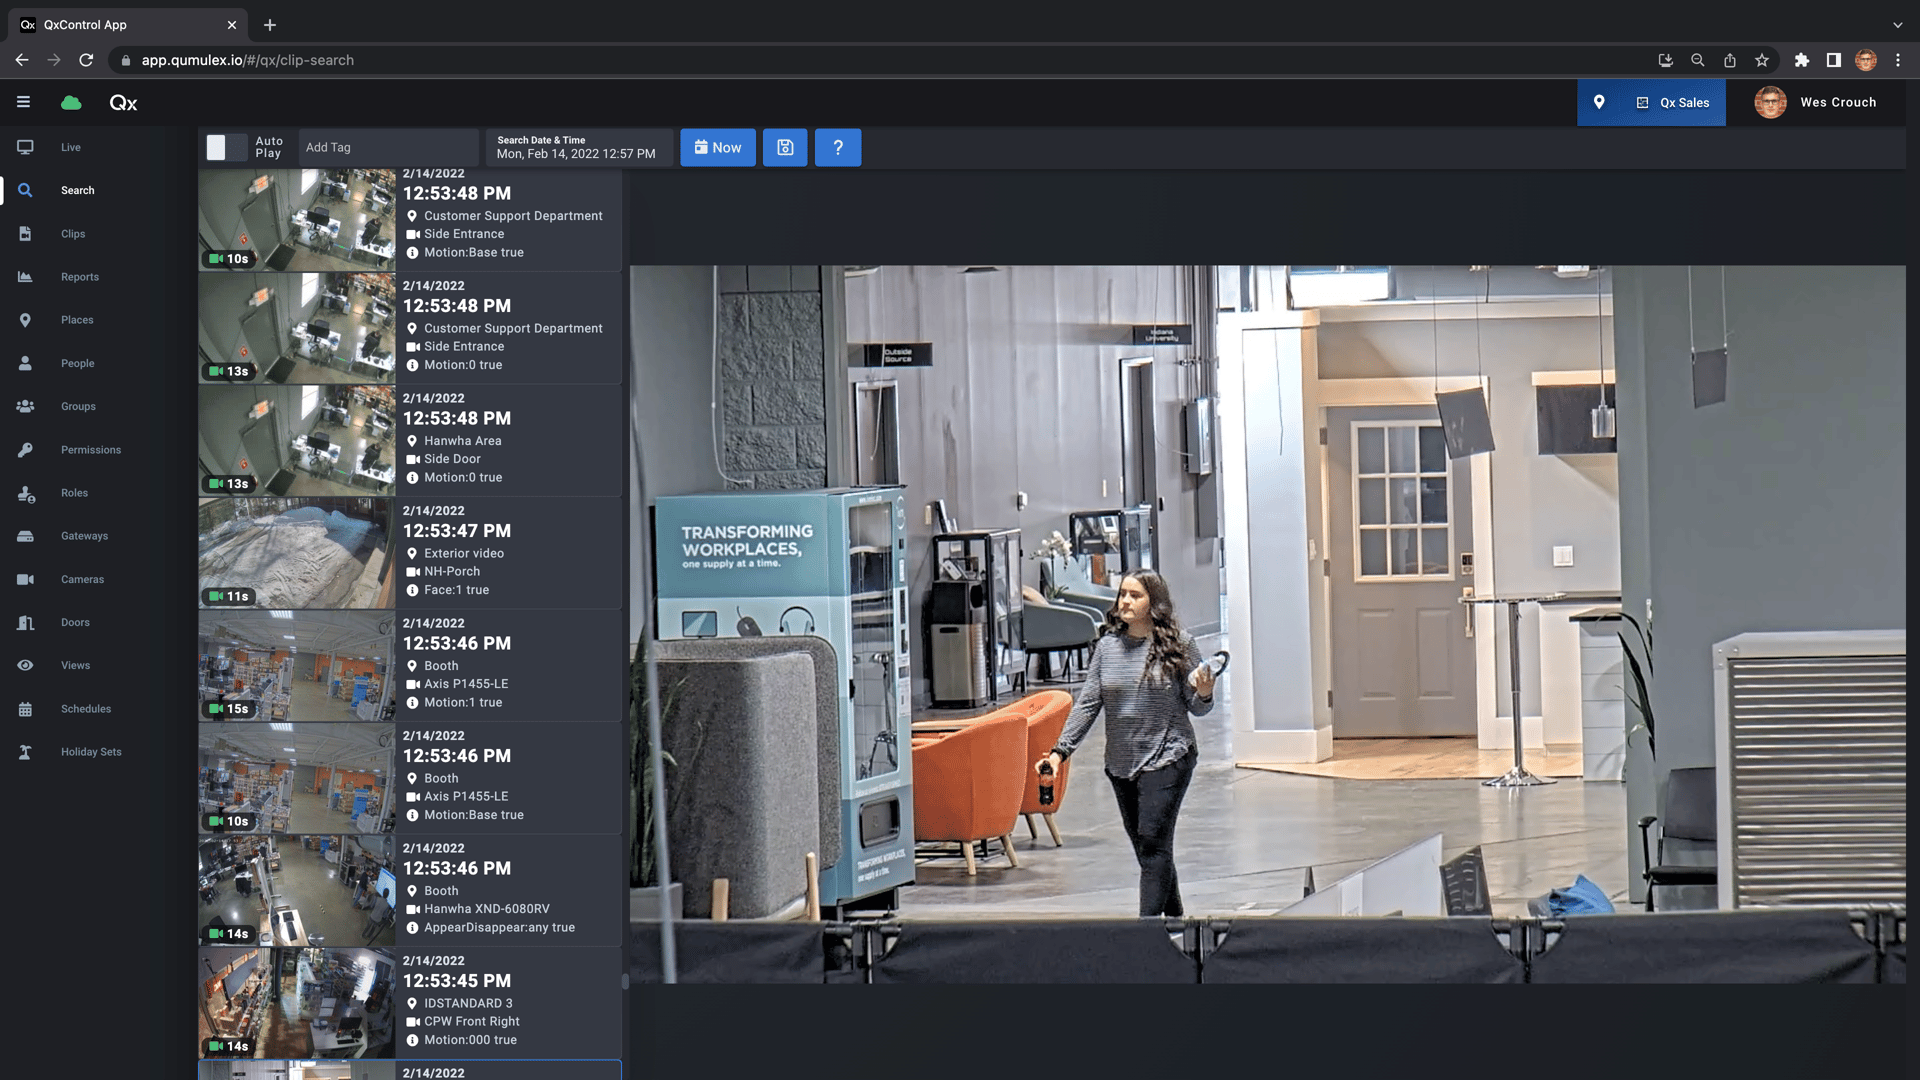
Task: Click the Doors sidebar icon
Action: tap(25, 622)
